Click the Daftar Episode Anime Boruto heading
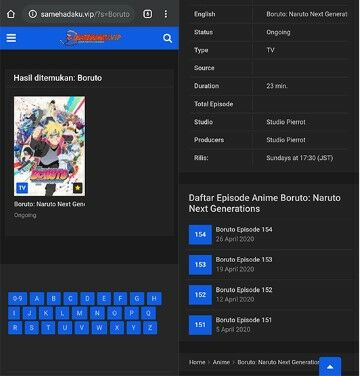 pyautogui.click(x=265, y=203)
